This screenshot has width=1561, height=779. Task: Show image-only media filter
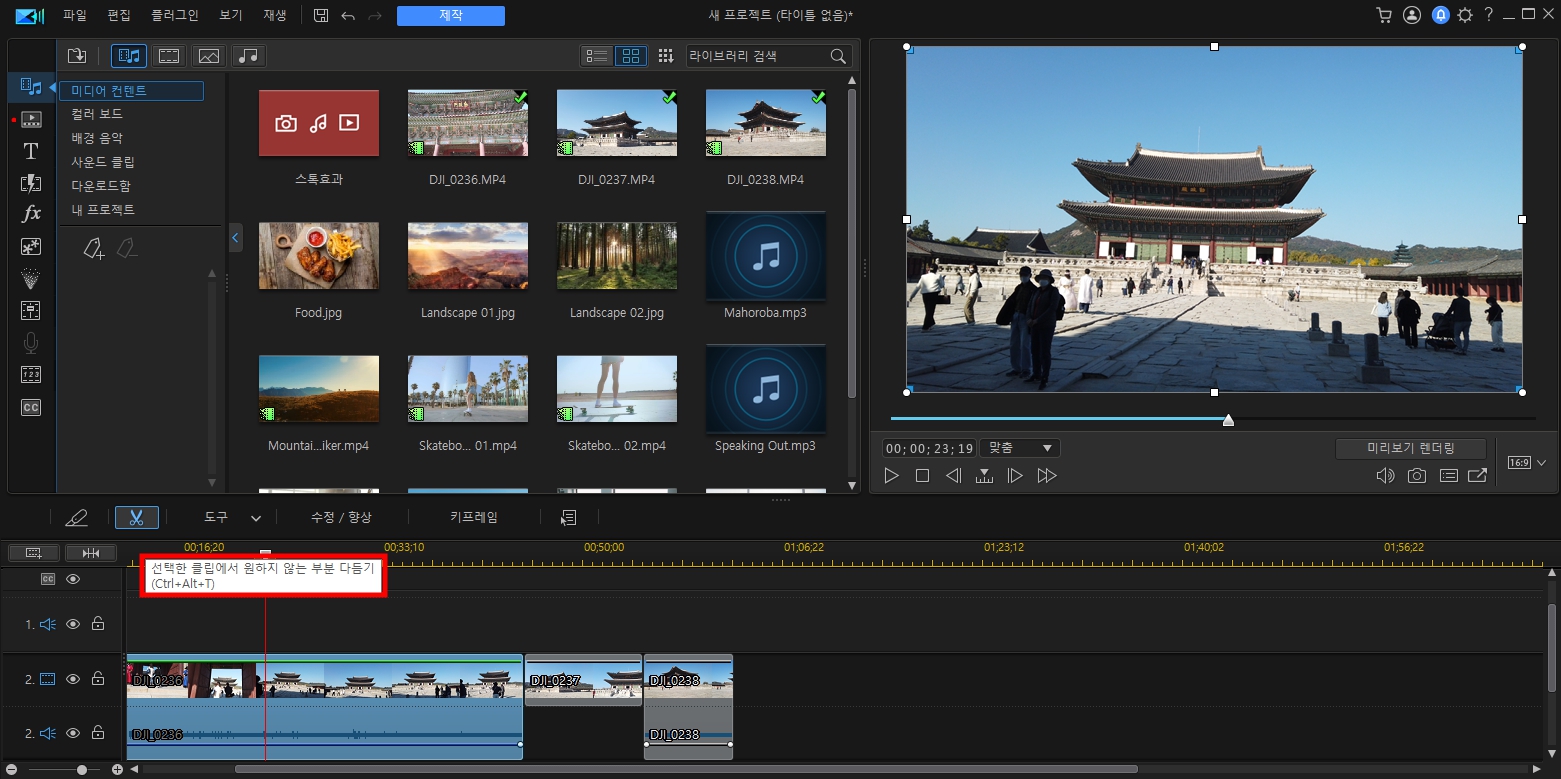tap(209, 56)
